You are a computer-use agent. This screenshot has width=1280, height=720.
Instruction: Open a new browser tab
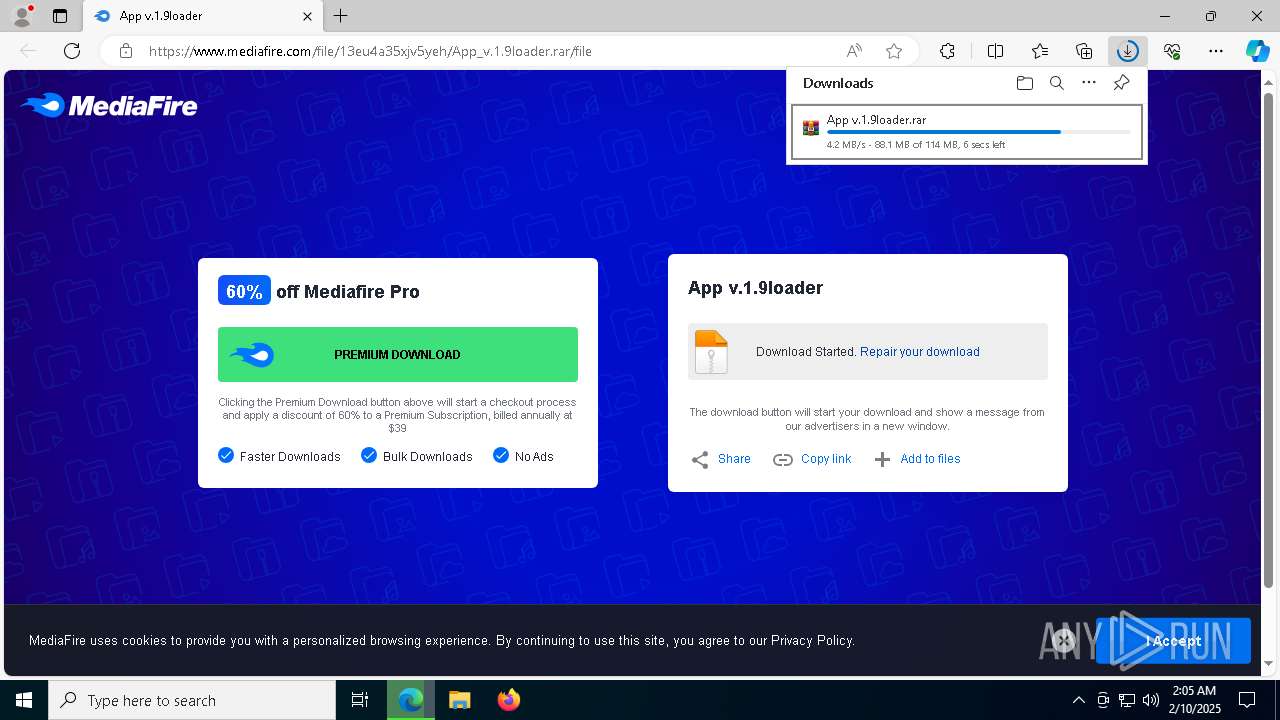[x=341, y=16]
